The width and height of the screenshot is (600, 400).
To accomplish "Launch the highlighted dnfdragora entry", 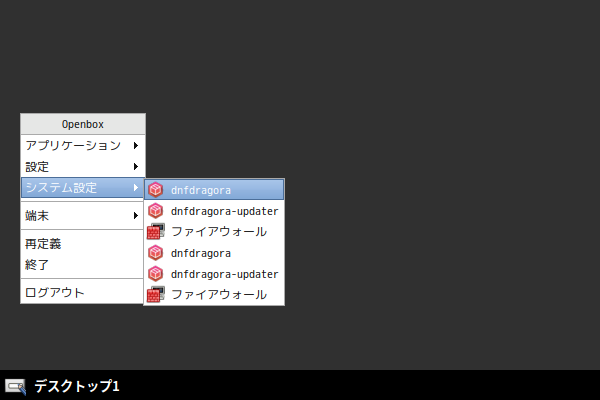I will (214, 189).
